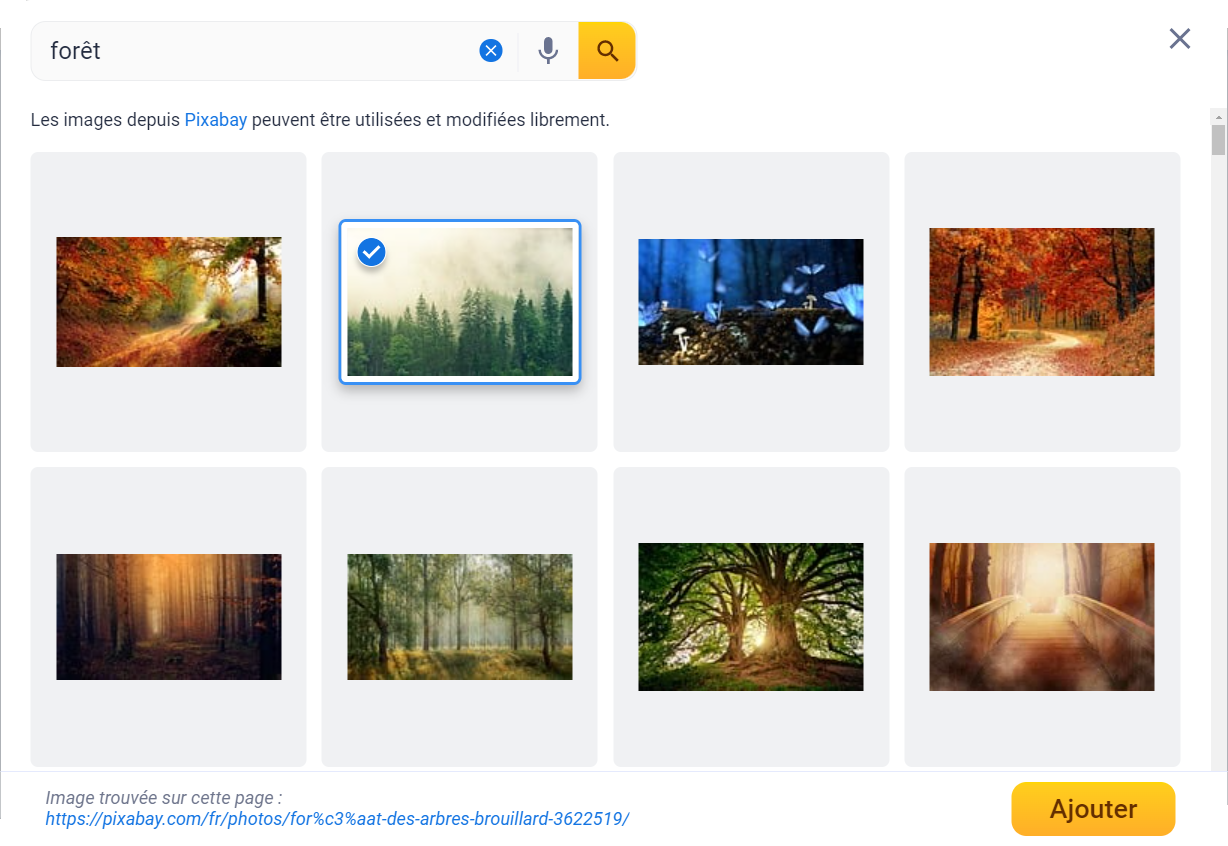The height and width of the screenshot is (846, 1228).
Task: Start voice search with the microphone icon
Action: tap(548, 51)
